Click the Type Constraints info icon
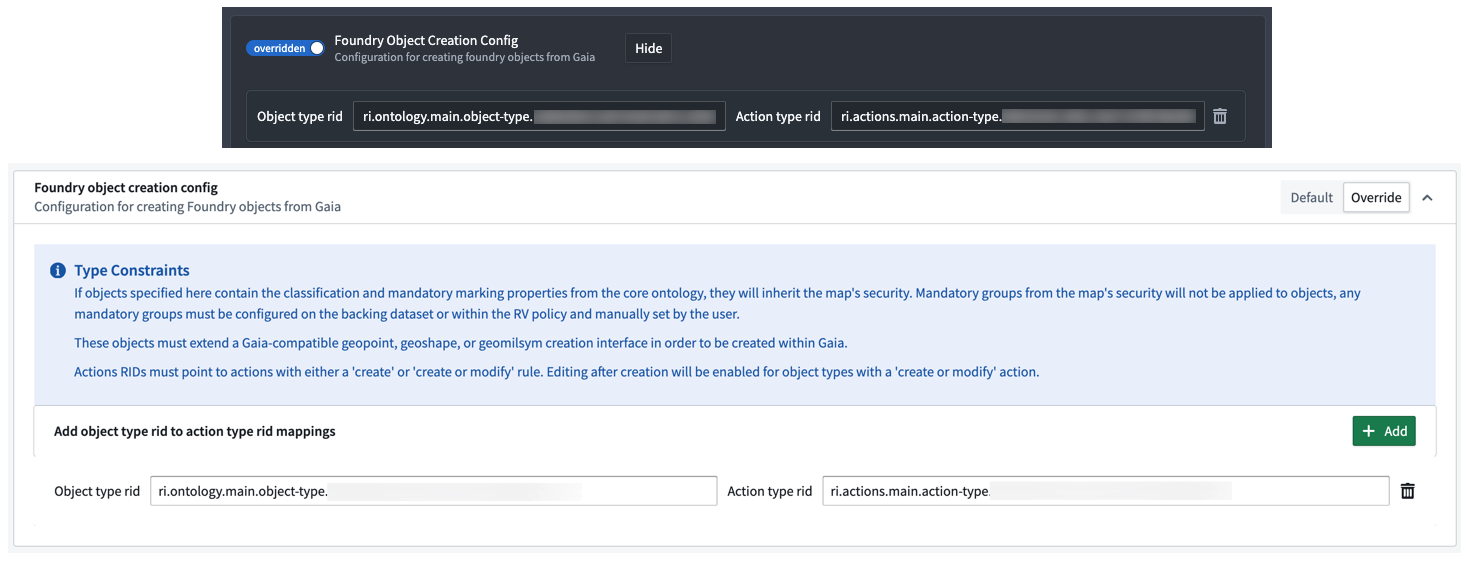 point(58,271)
